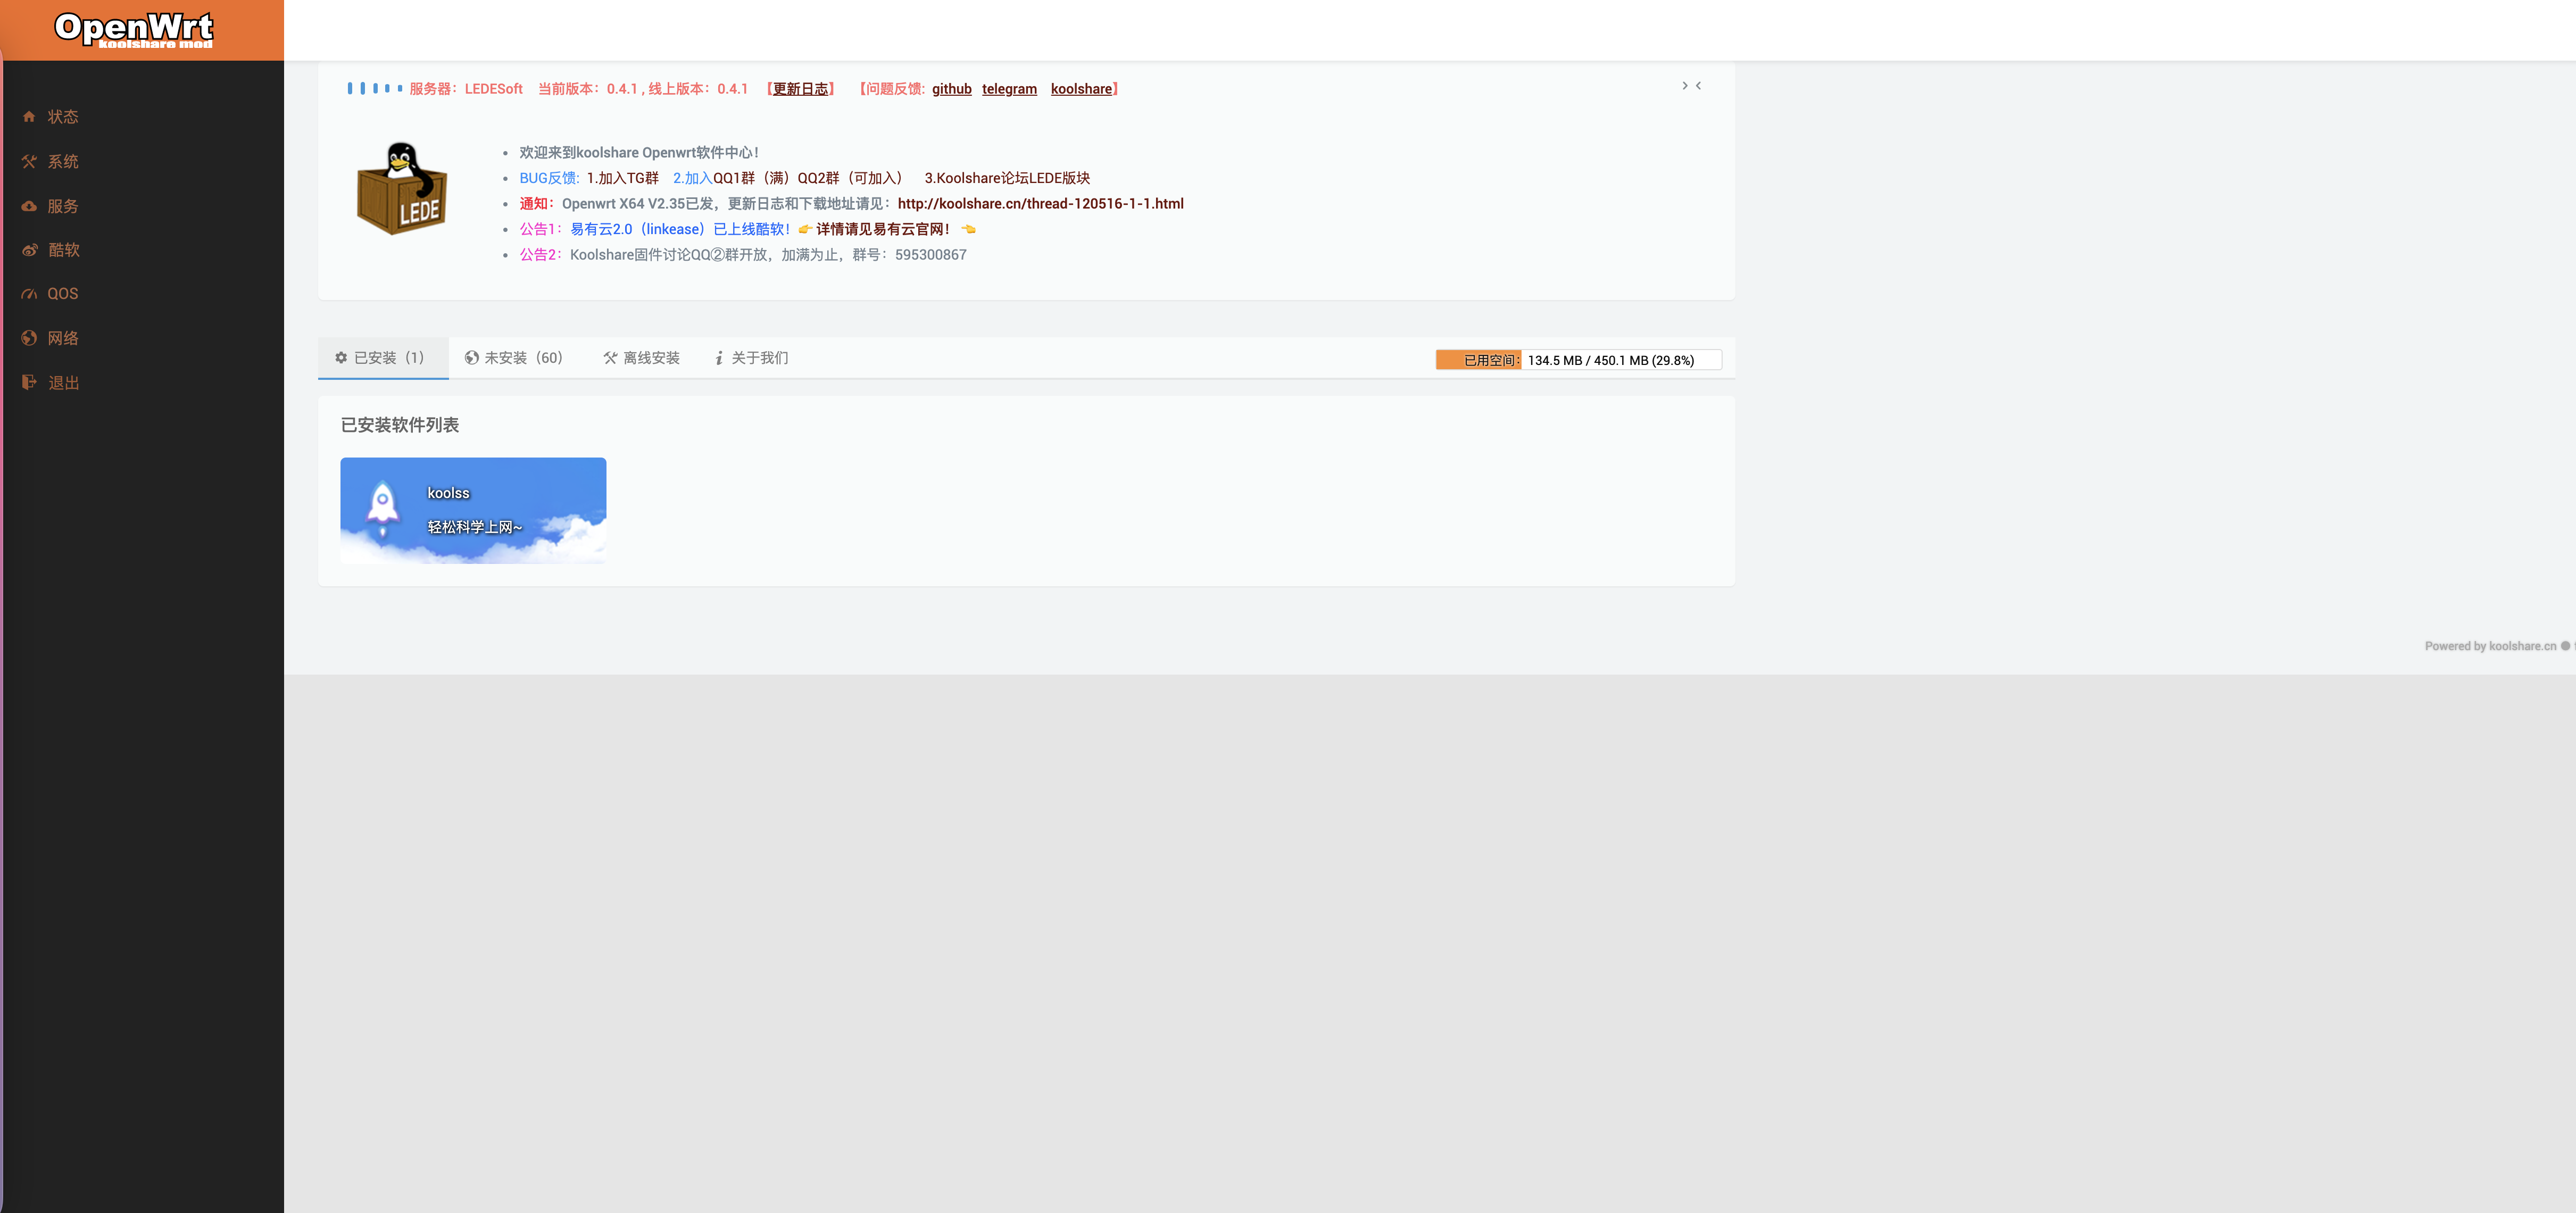Click the left-pointing hand emoji before 详情请见

click(805, 230)
